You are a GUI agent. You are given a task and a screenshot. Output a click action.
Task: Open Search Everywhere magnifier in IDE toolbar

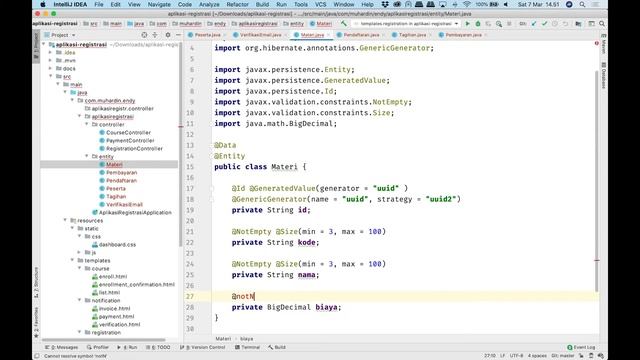[x=602, y=24]
